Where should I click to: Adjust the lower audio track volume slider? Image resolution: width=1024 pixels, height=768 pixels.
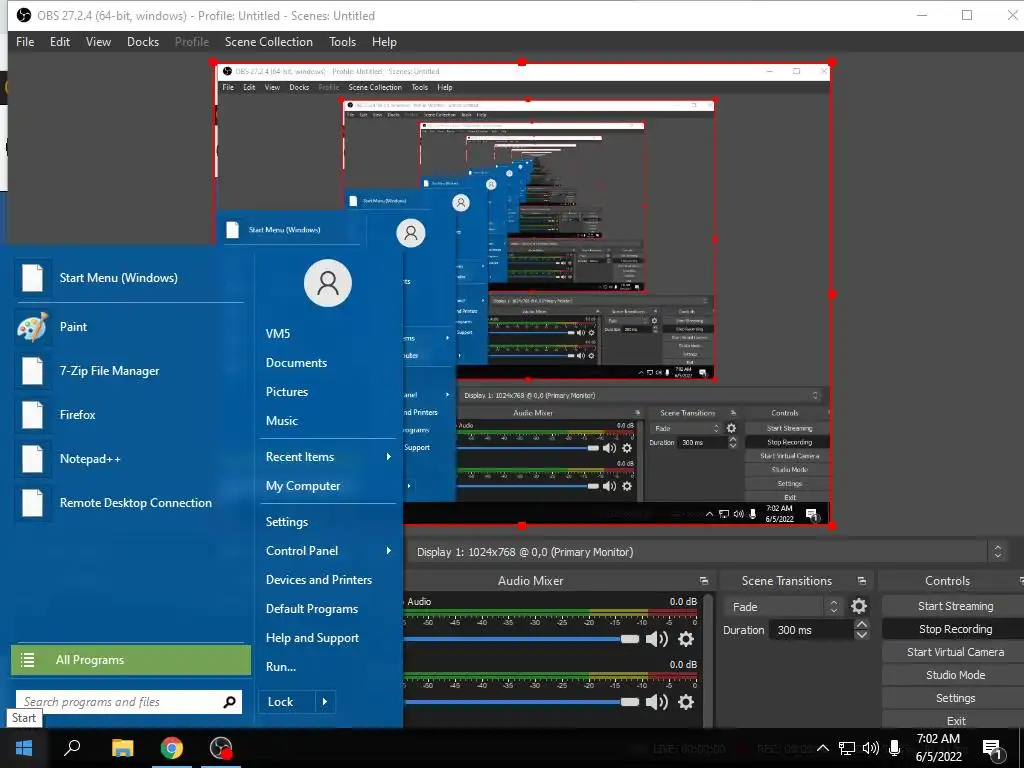coord(630,702)
